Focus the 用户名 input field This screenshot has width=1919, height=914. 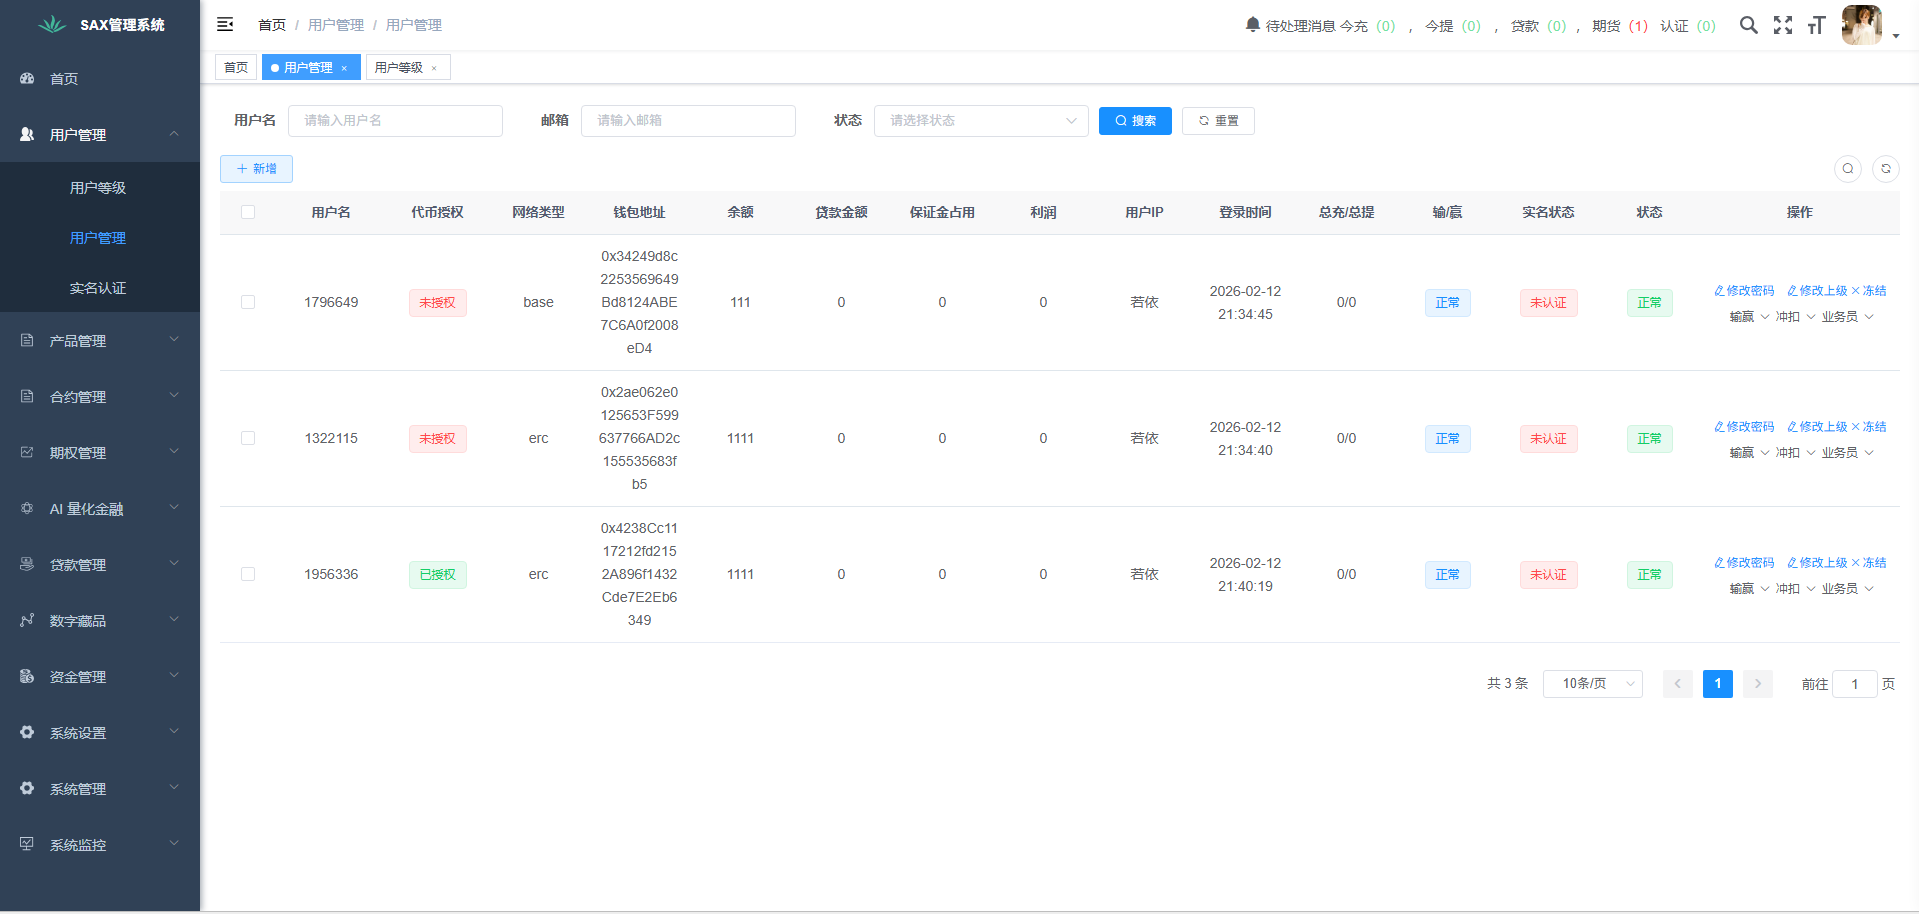pyautogui.click(x=395, y=121)
